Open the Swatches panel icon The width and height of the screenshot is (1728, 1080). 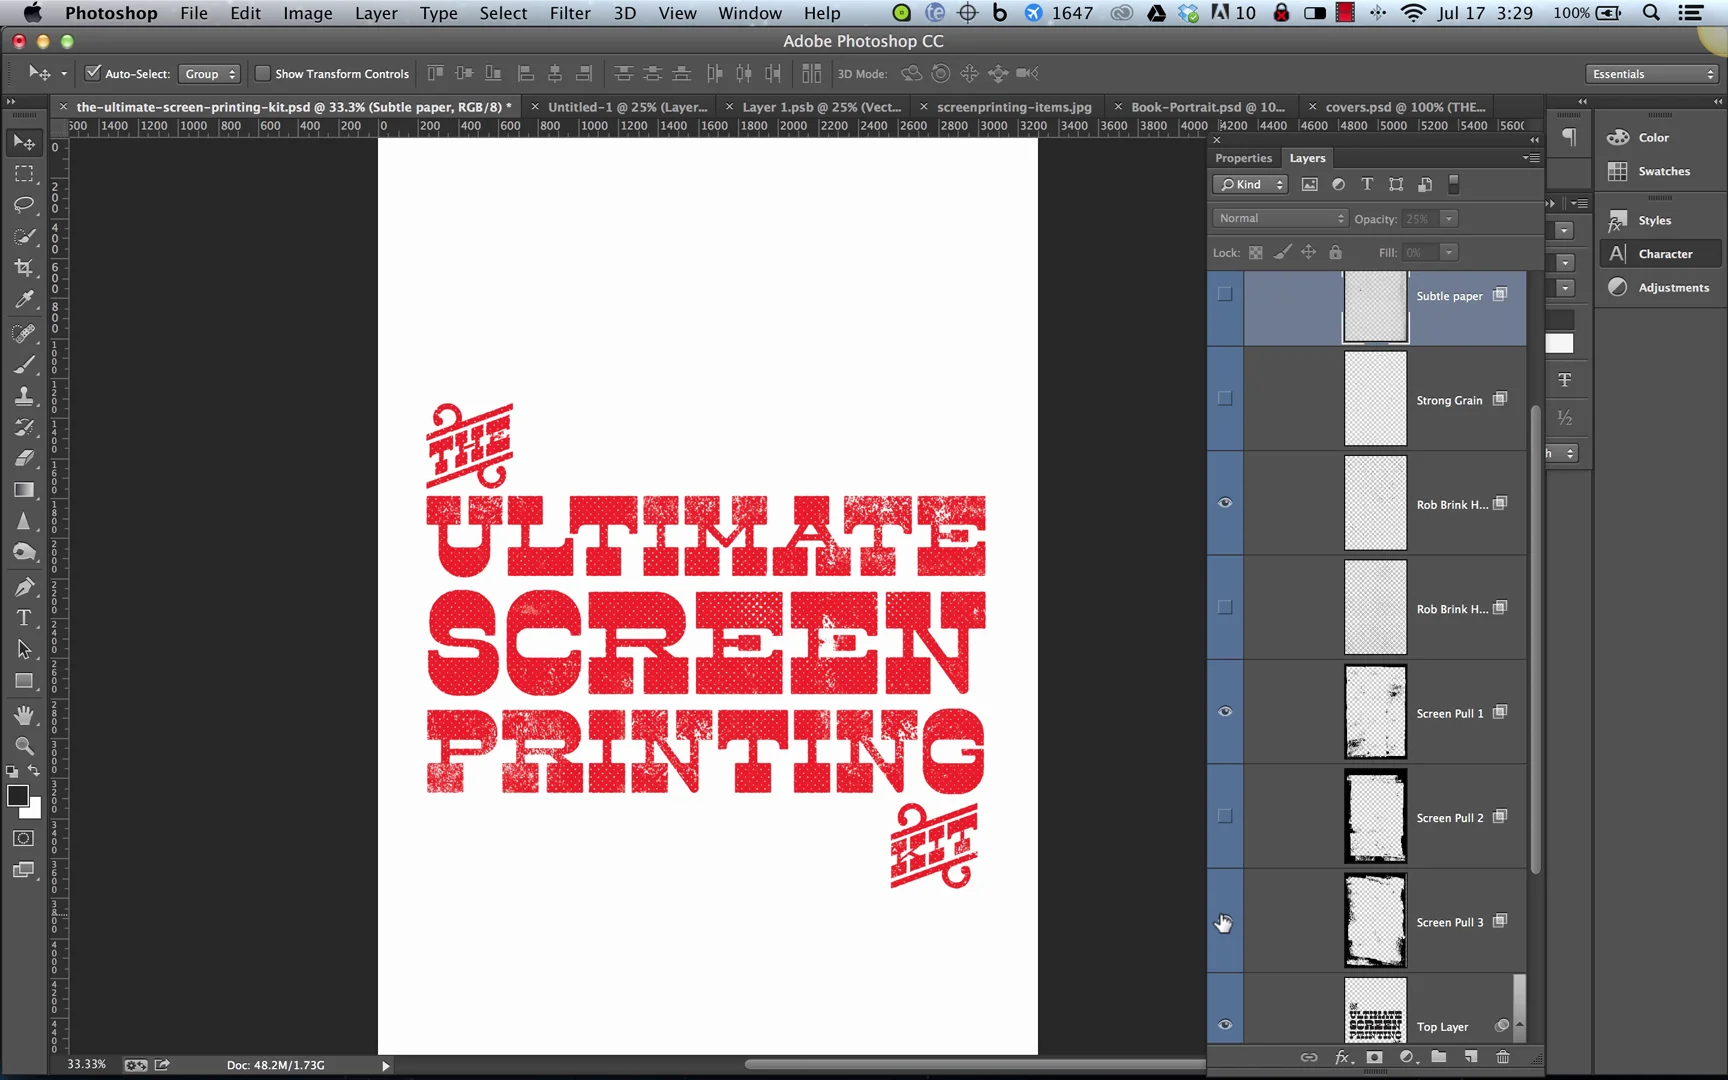click(1617, 171)
